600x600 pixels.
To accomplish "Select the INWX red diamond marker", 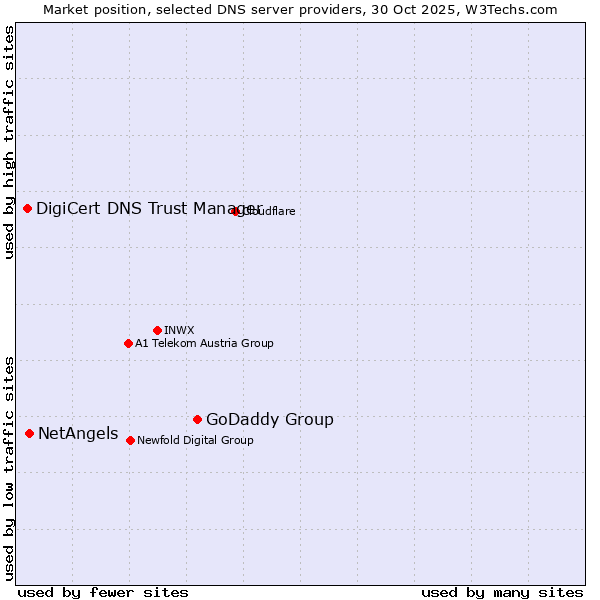I will pos(157,330).
